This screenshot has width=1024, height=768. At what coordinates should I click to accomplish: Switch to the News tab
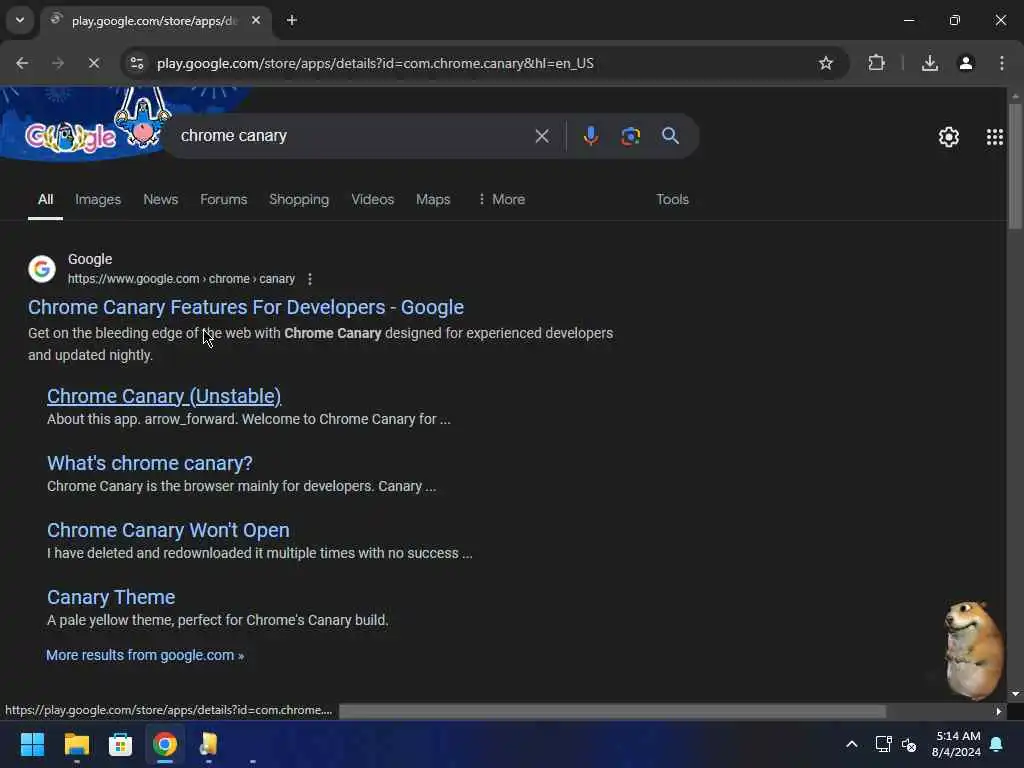pyautogui.click(x=161, y=199)
